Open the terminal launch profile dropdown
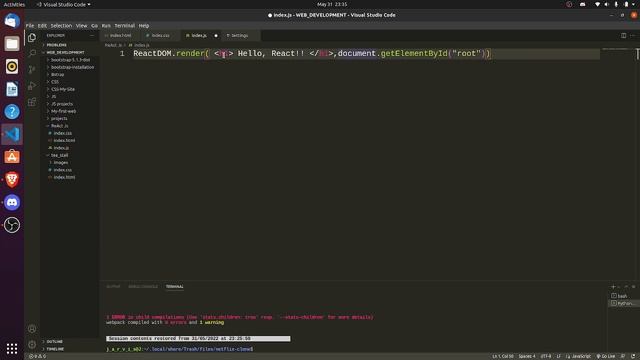Viewport: 640px width, 360px height. click(618, 287)
